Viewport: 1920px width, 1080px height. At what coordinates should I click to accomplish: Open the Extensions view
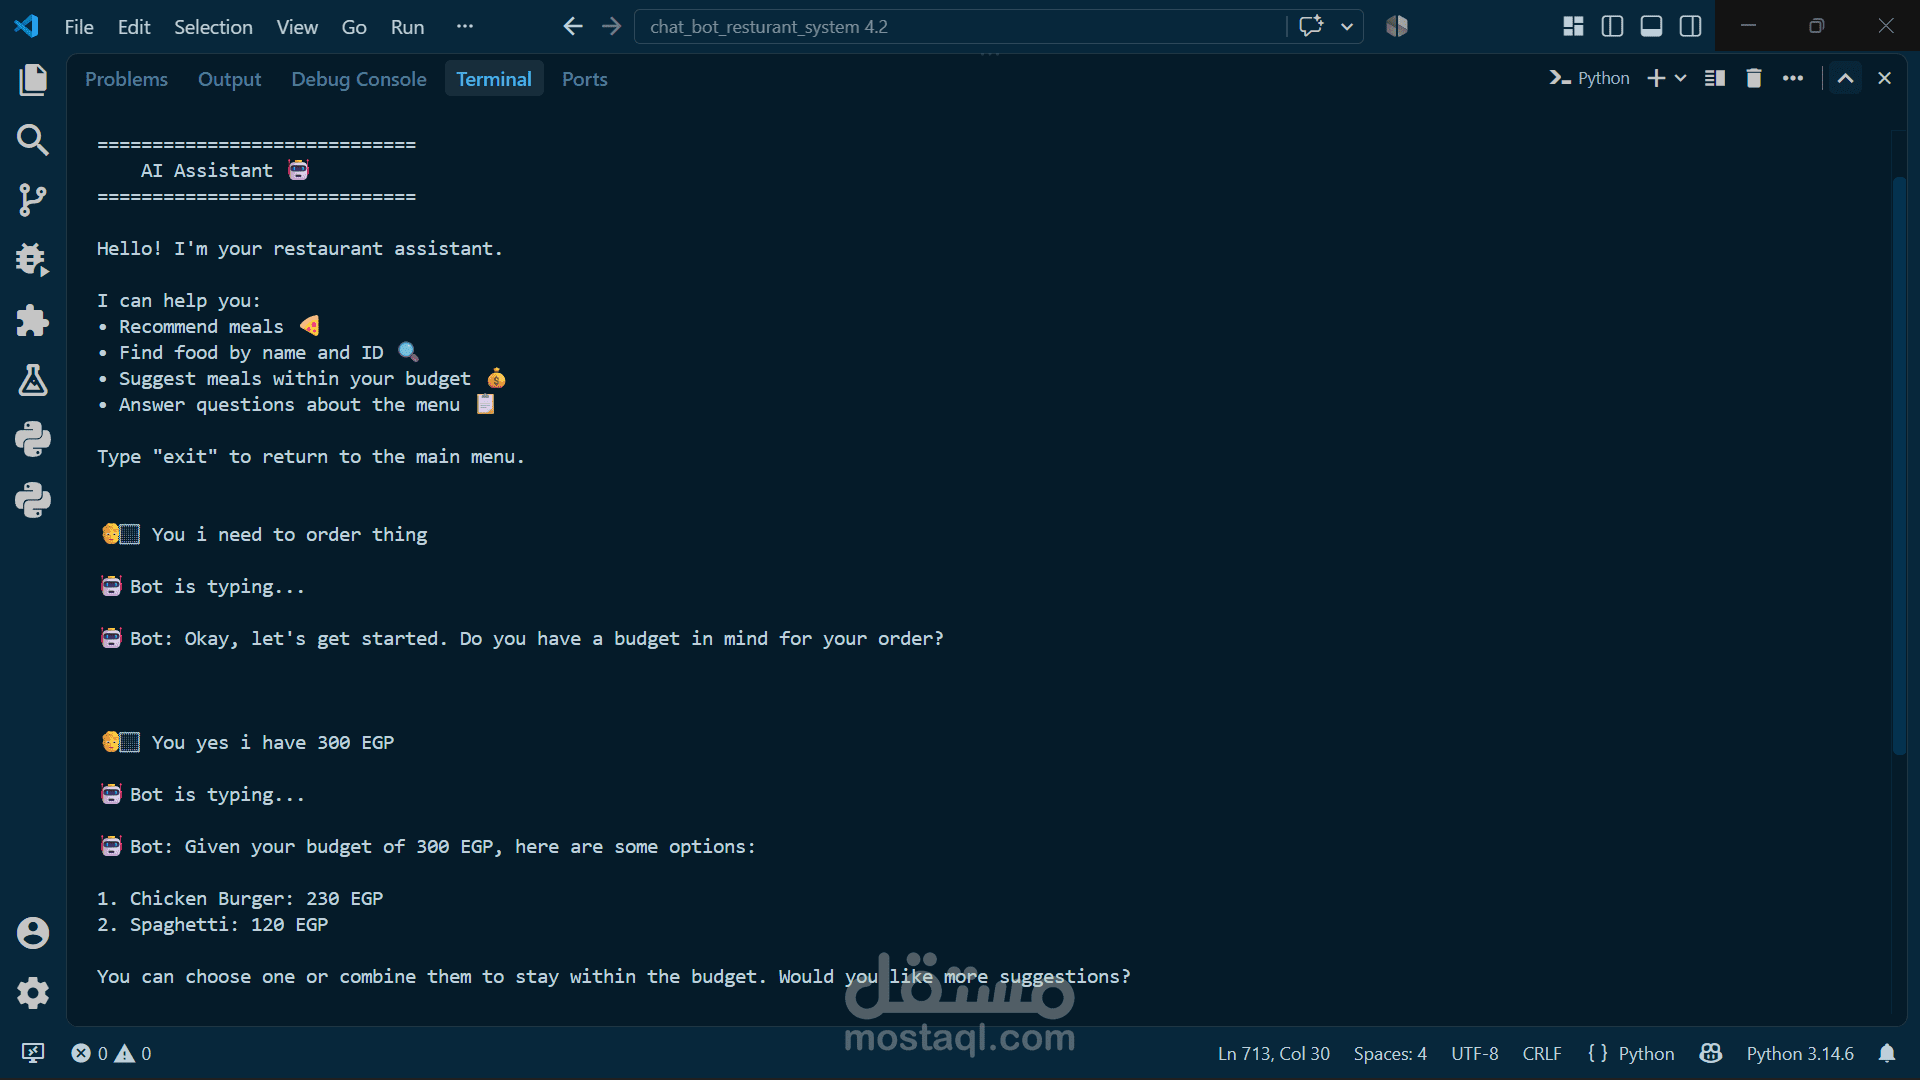33,320
